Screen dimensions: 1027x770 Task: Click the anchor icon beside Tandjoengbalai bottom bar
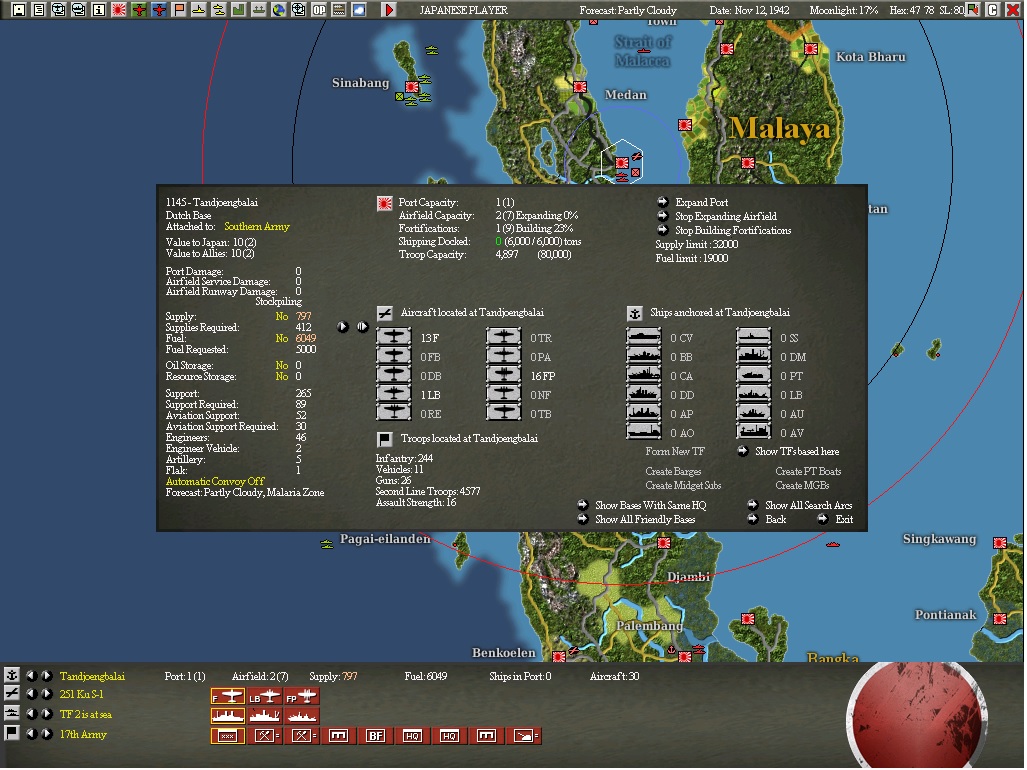pyautogui.click(x=11, y=675)
